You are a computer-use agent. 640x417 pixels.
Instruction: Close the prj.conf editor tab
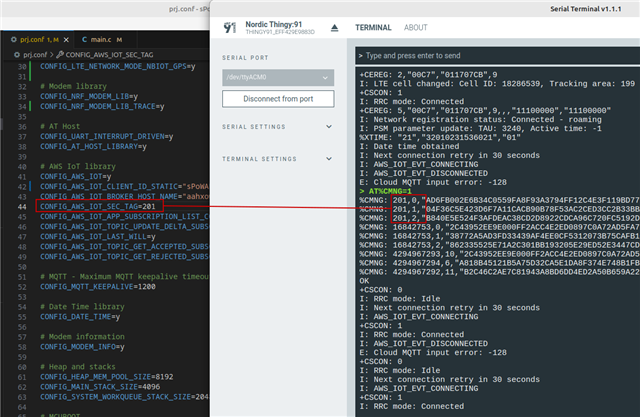coord(66,40)
